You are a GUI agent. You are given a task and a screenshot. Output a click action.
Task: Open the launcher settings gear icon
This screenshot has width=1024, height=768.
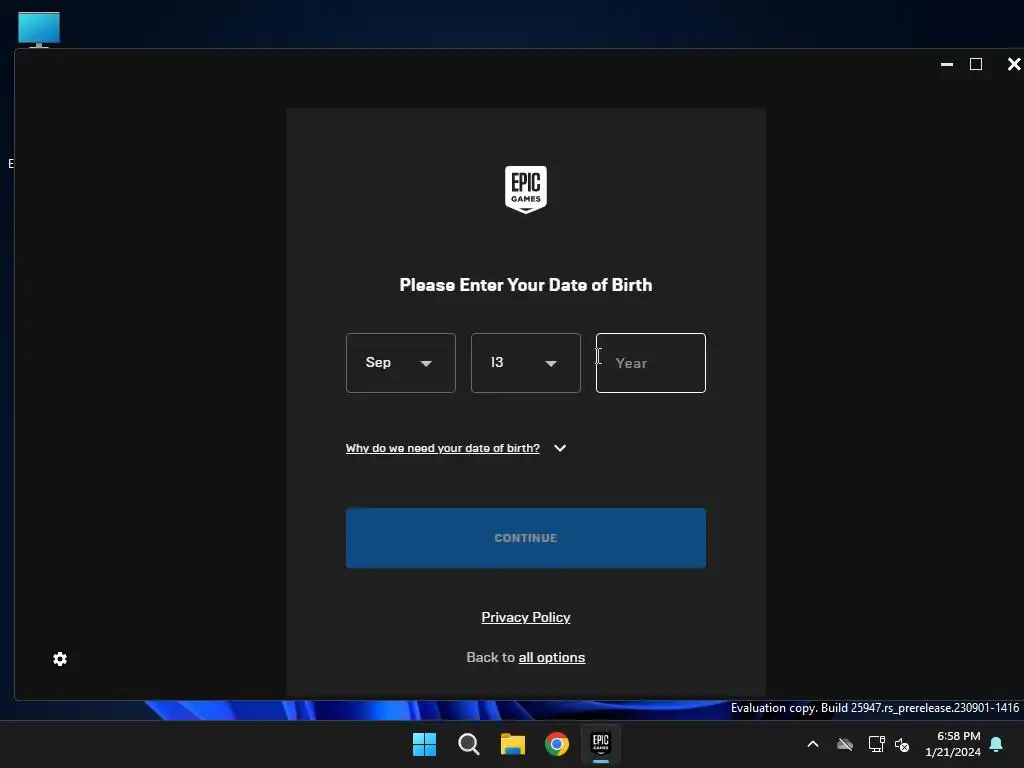[59, 659]
